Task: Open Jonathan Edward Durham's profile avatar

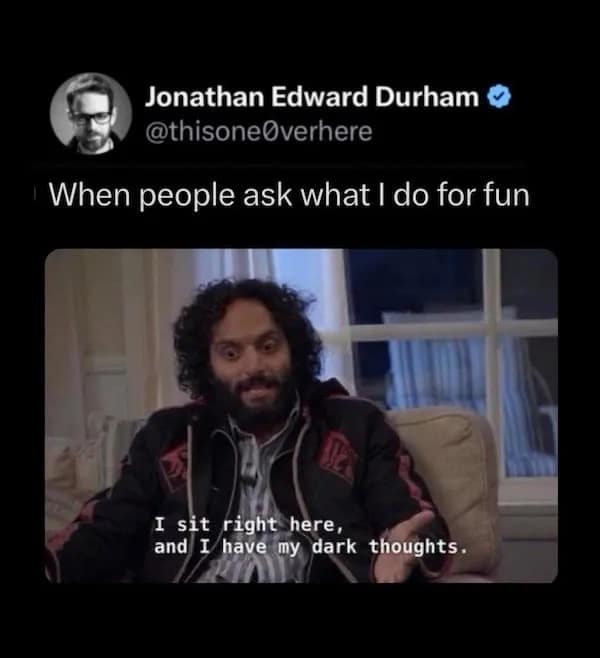Action: click(91, 114)
